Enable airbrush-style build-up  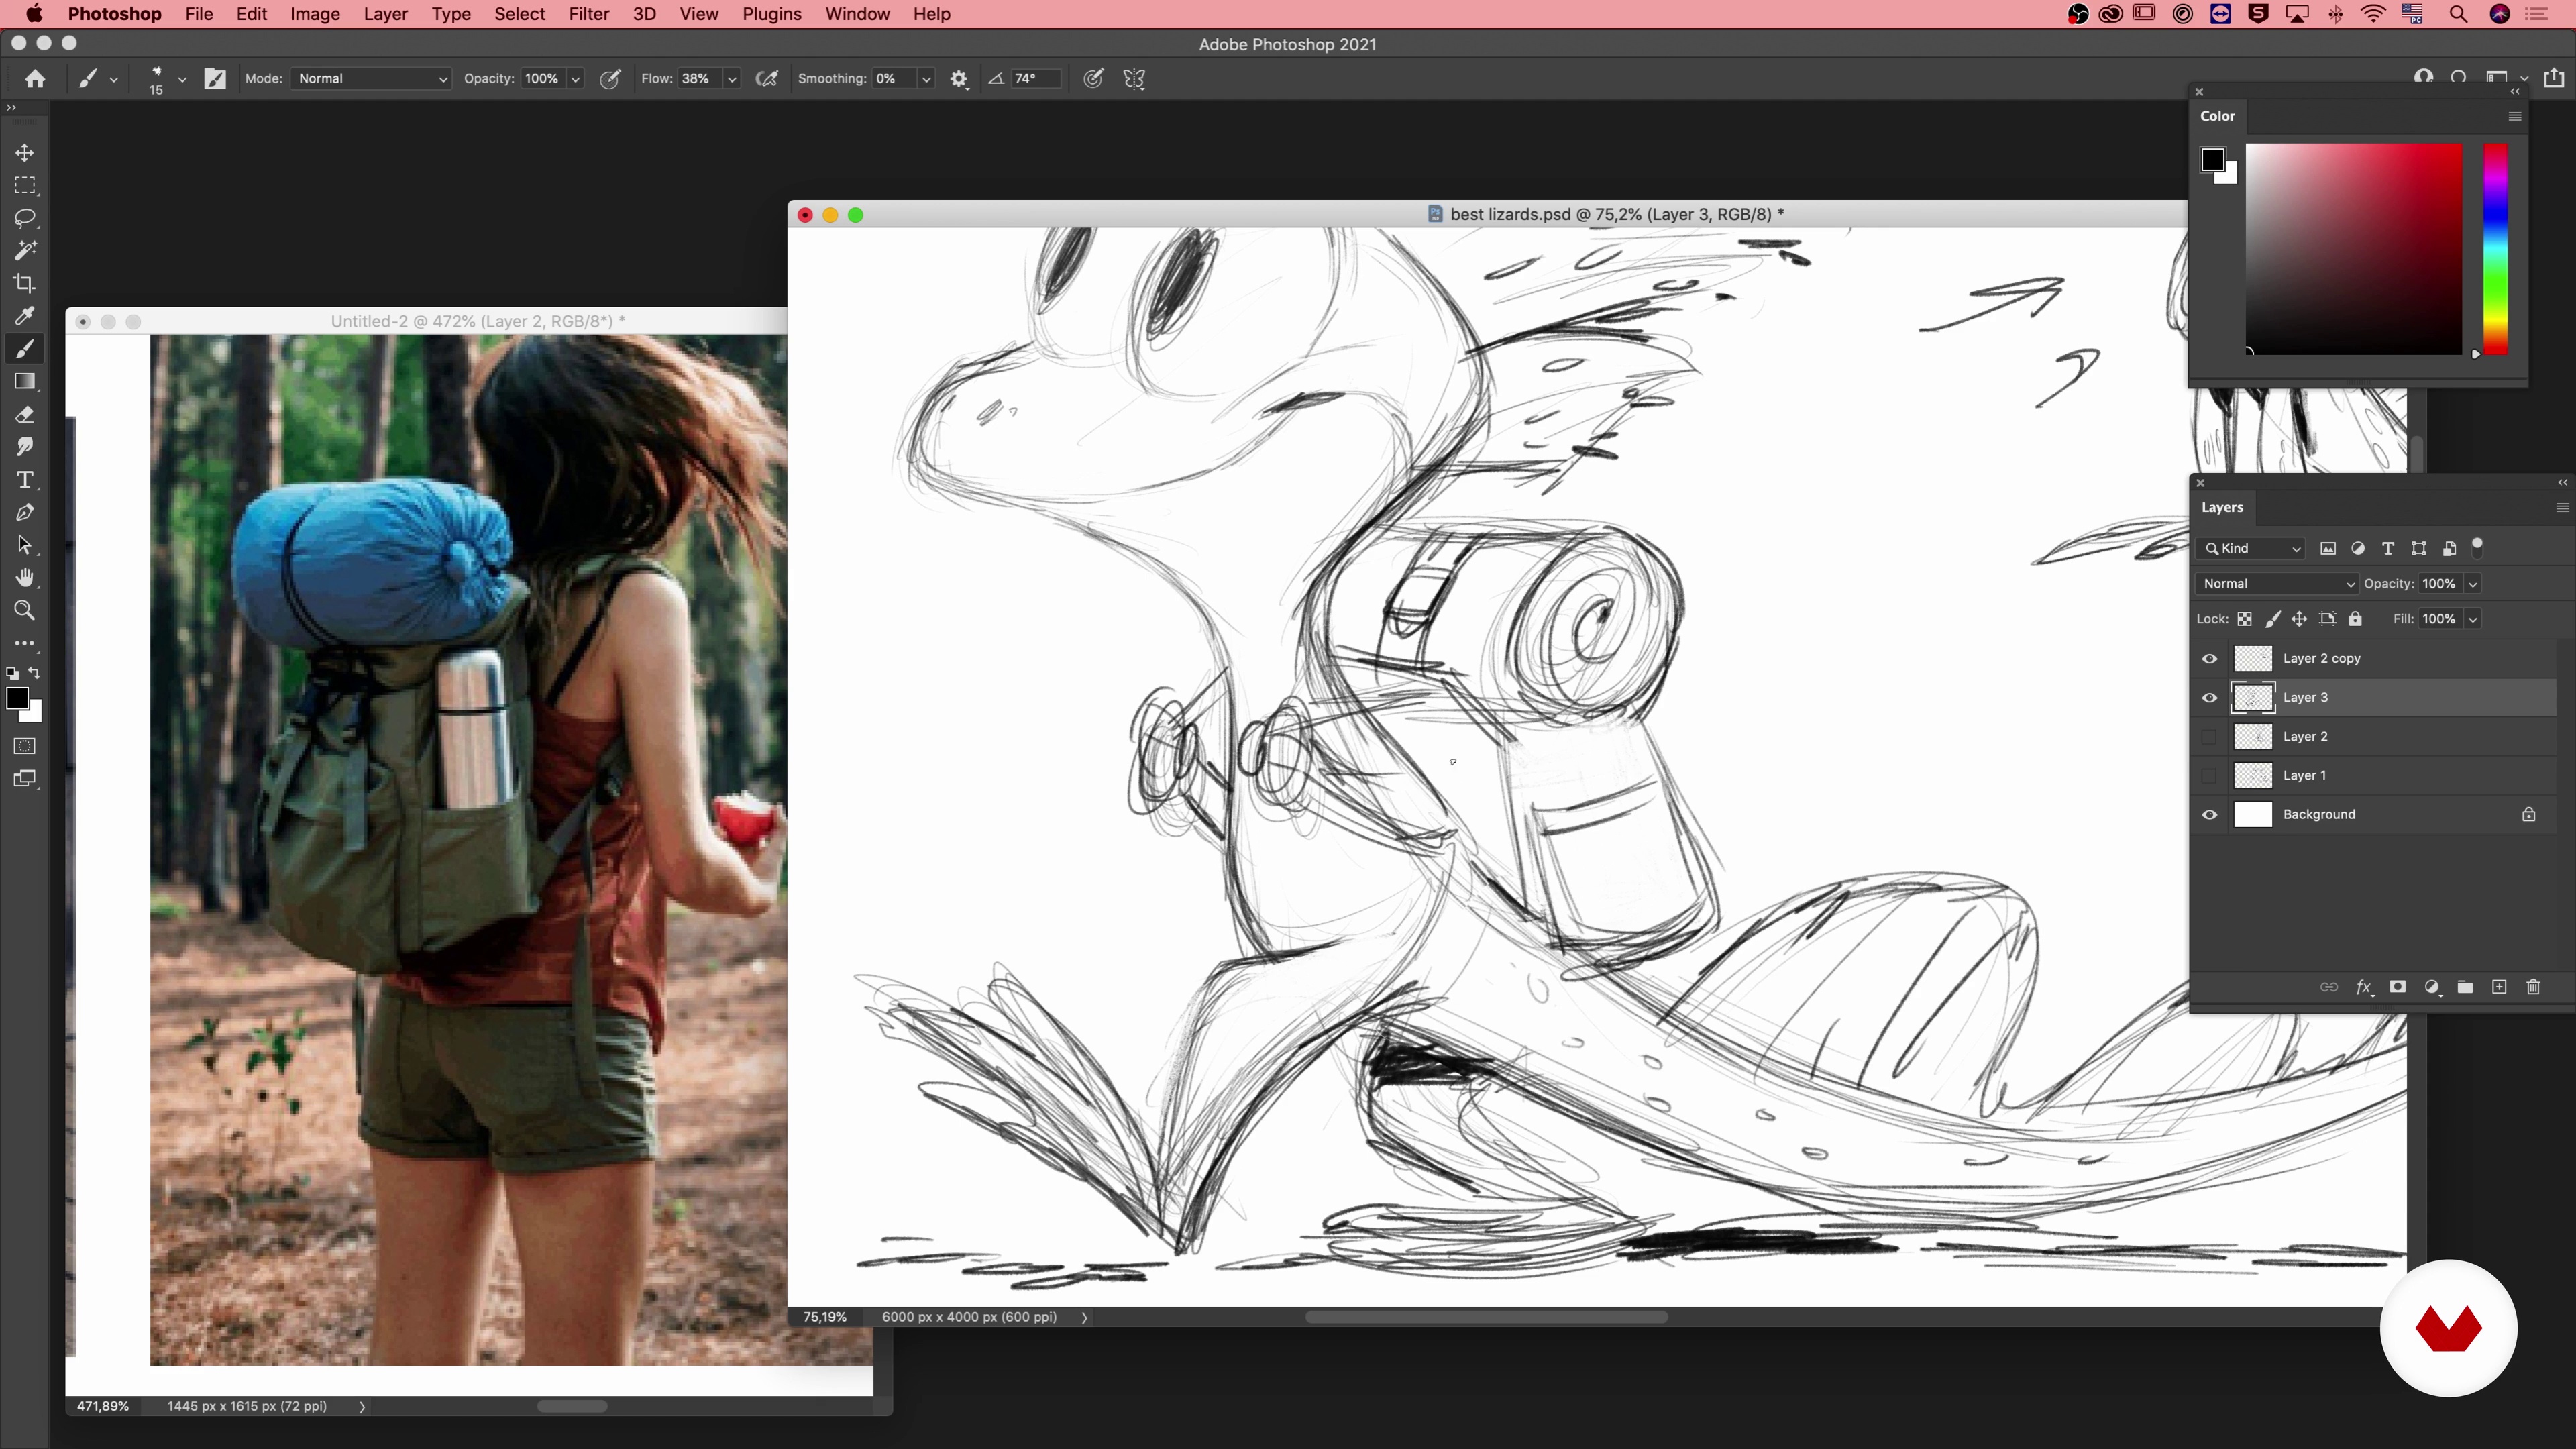click(x=767, y=78)
